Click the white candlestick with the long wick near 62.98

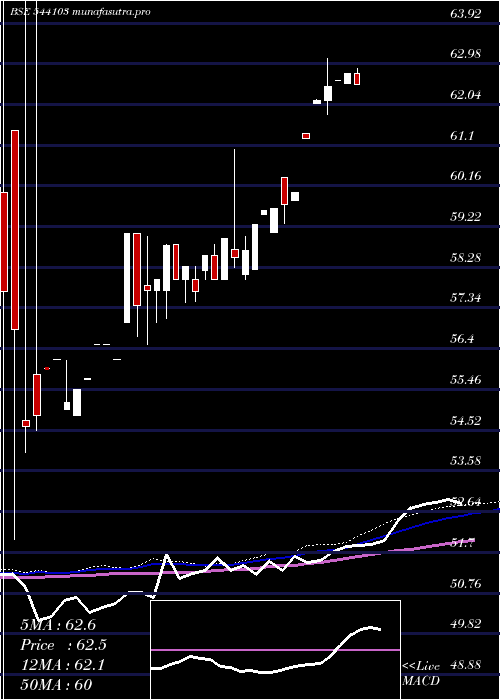tap(328, 93)
